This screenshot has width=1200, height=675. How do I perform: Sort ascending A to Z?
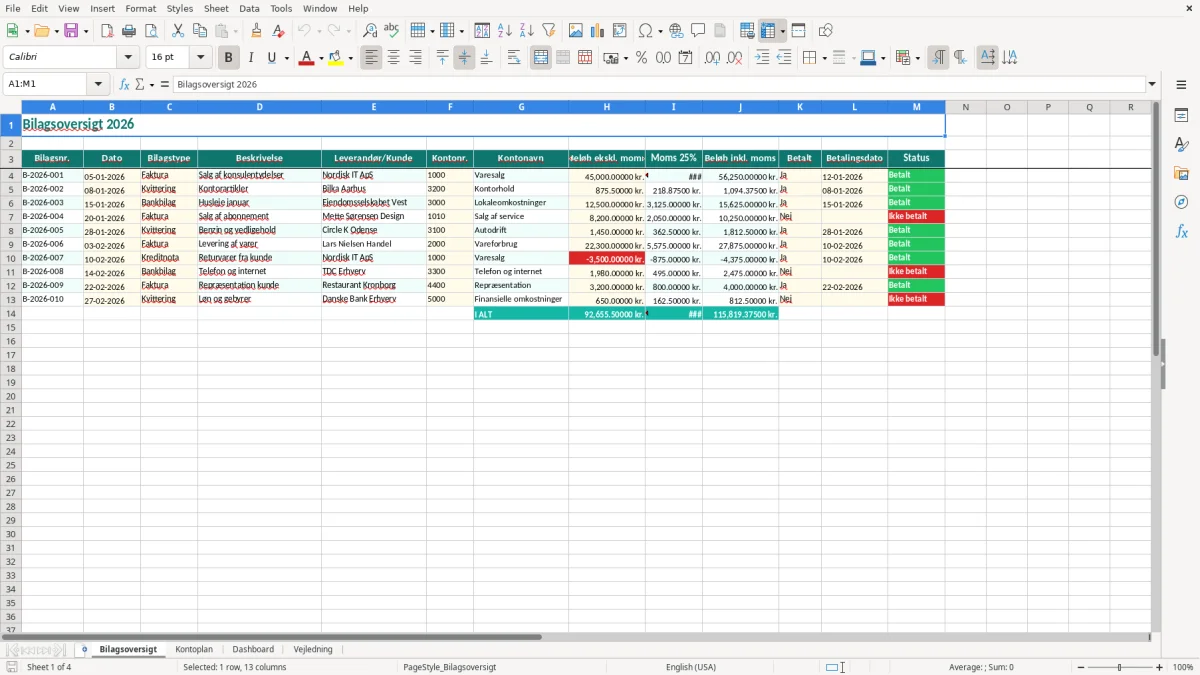505,31
